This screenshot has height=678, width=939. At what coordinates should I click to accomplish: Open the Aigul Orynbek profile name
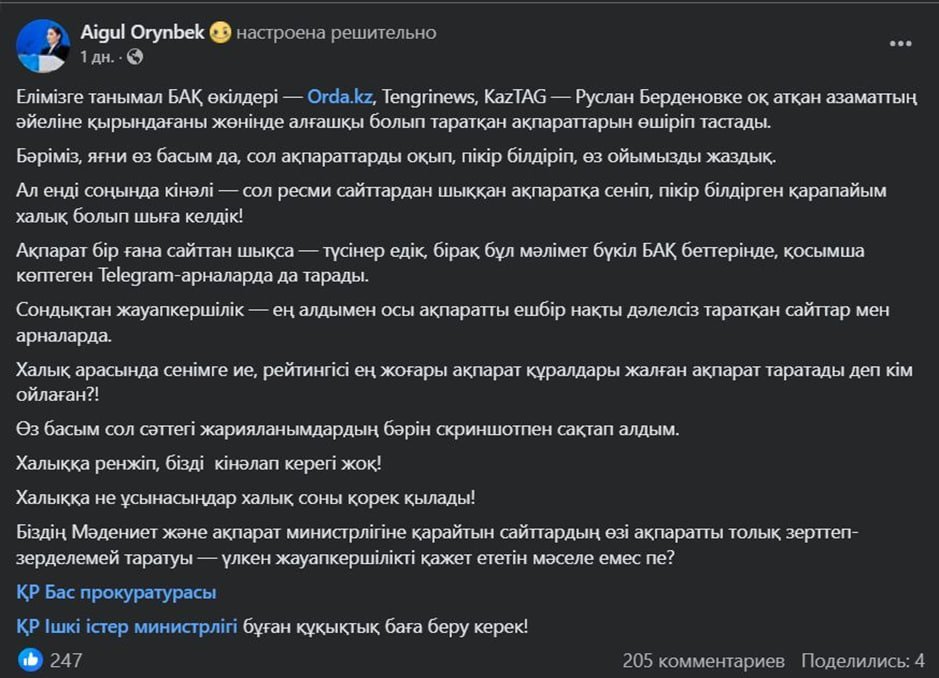point(143,32)
